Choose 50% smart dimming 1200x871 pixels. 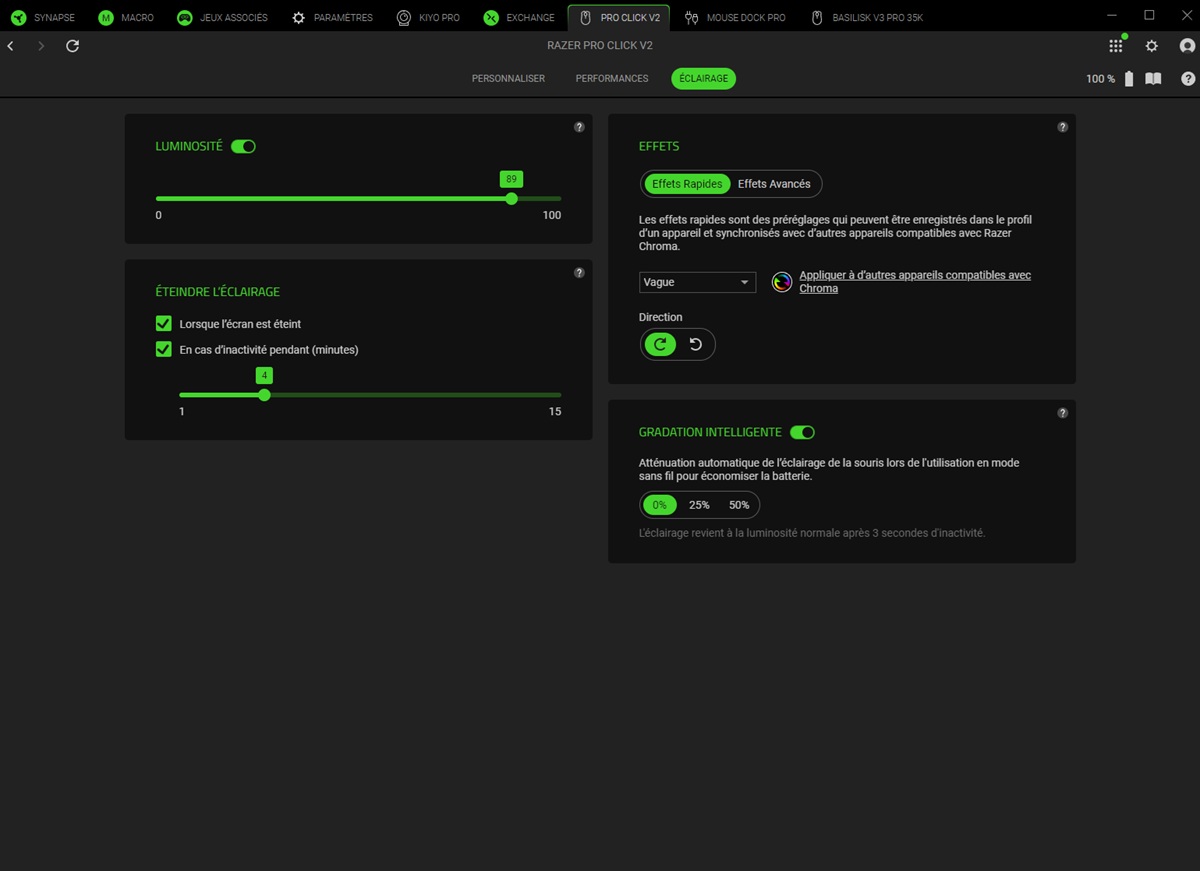tap(739, 505)
